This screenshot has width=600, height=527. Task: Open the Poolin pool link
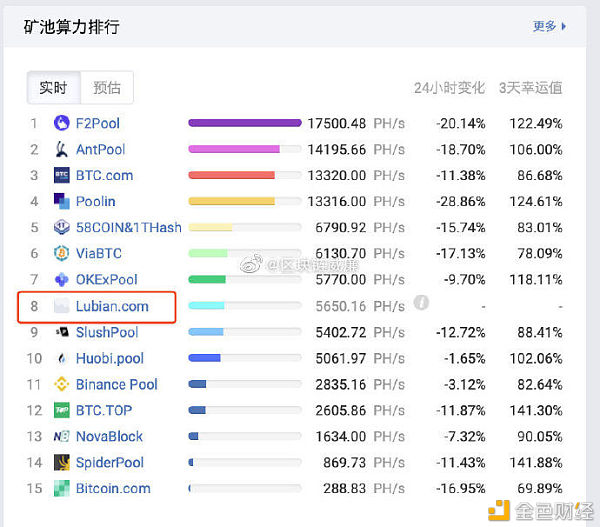pos(96,201)
